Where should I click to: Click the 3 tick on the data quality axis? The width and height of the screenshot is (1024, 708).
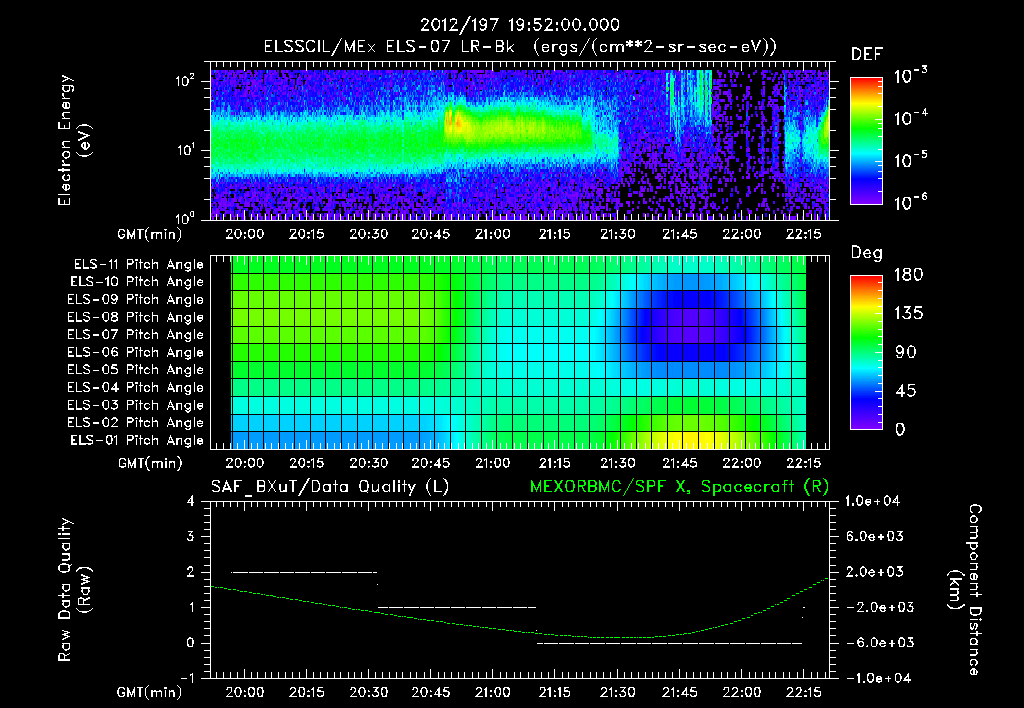[x=190, y=536]
